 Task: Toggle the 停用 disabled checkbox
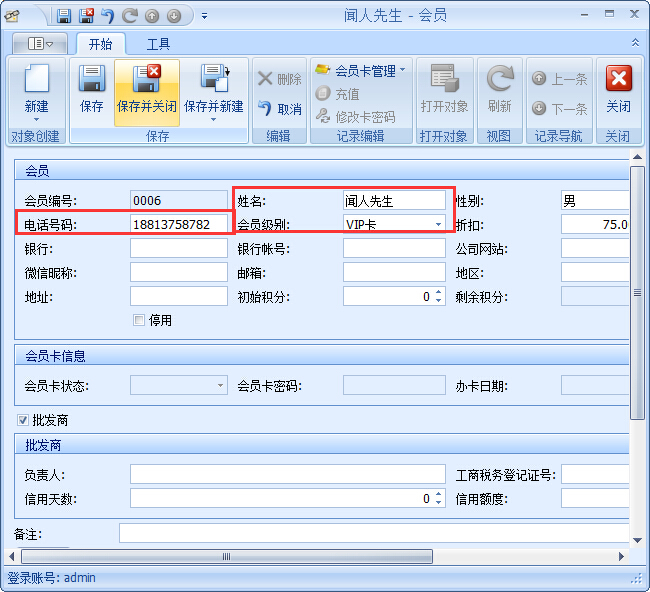click(139, 320)
